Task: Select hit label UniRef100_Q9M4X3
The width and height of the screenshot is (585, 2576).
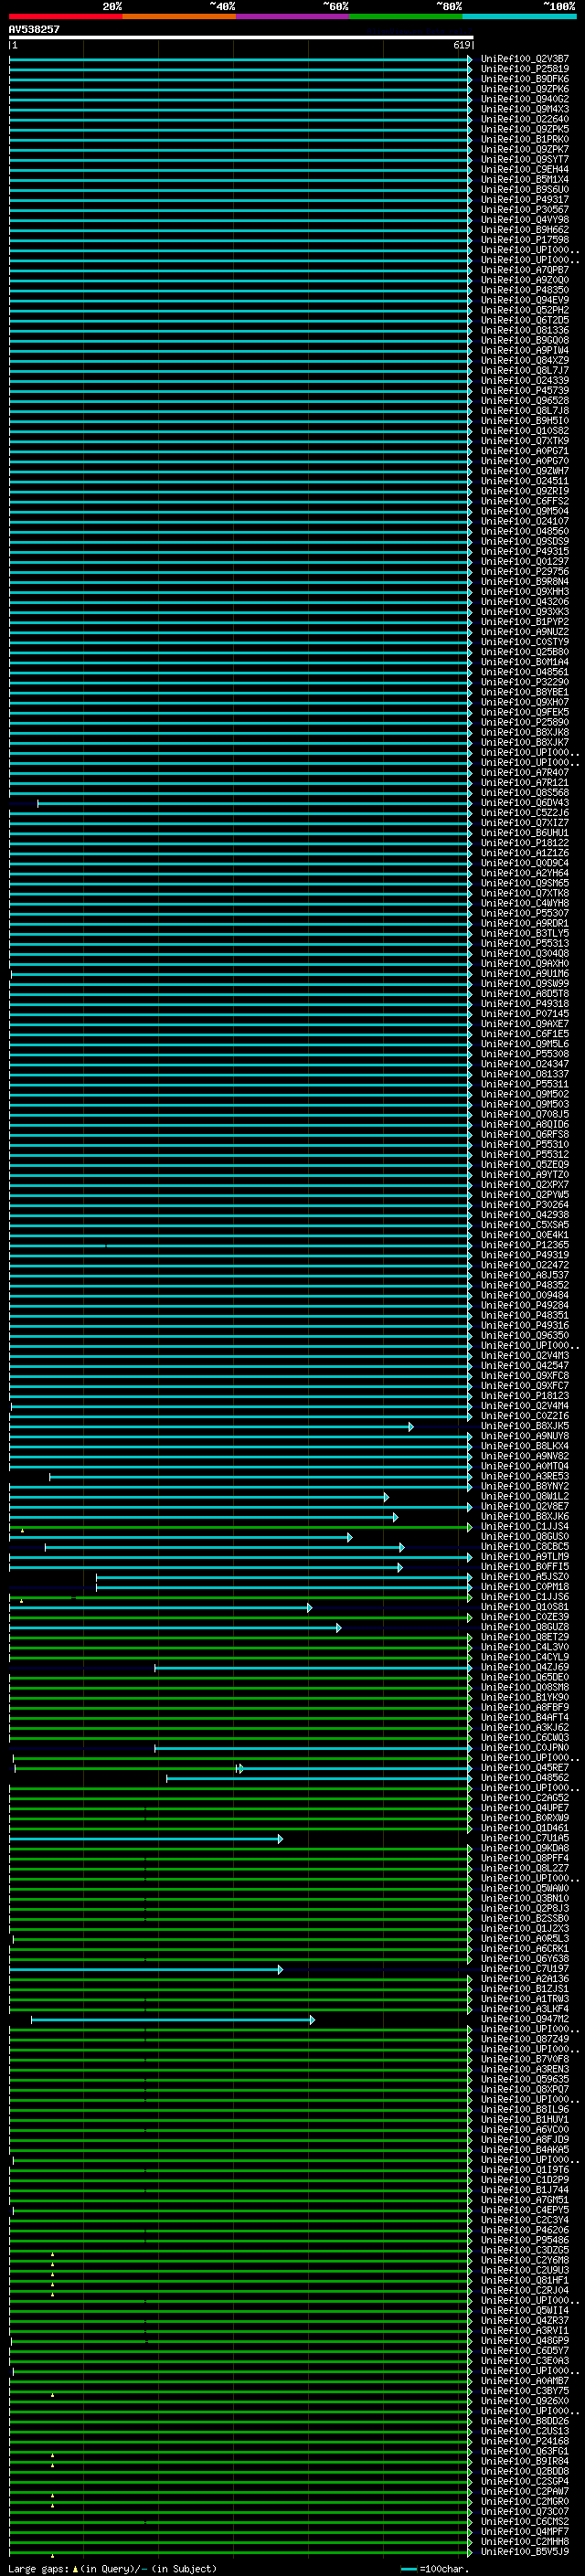Action: point(525,109)
